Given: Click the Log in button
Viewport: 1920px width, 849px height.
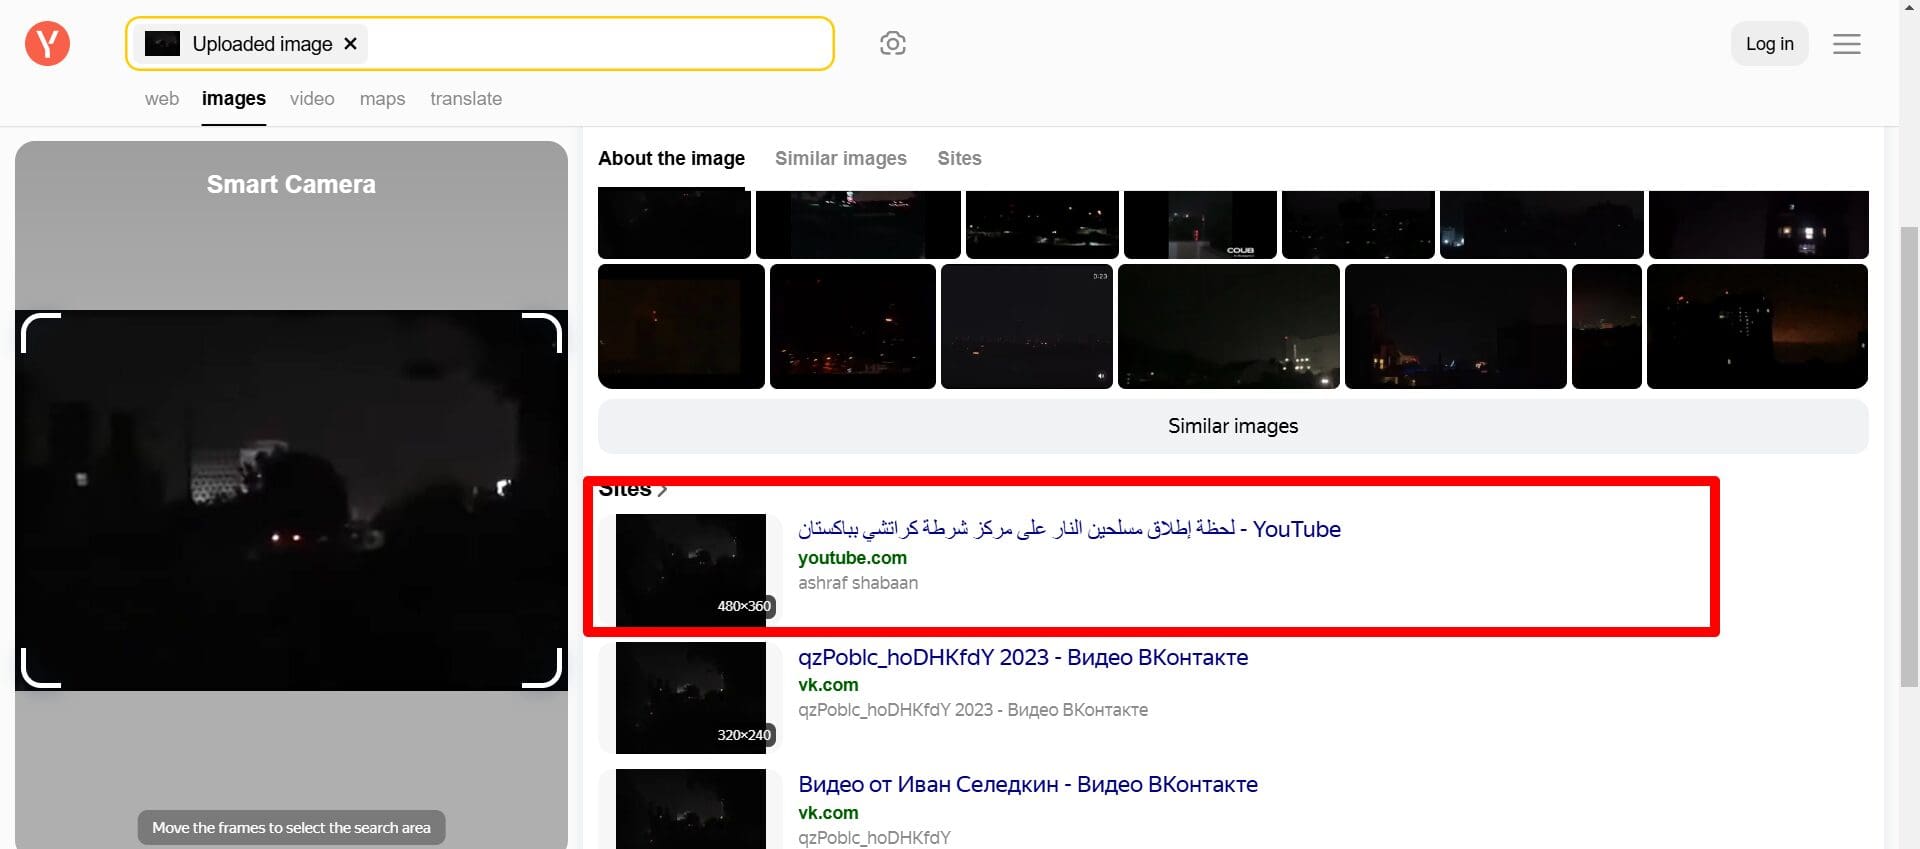Looking at the screenshot, I should click(x=1769, y=44).
